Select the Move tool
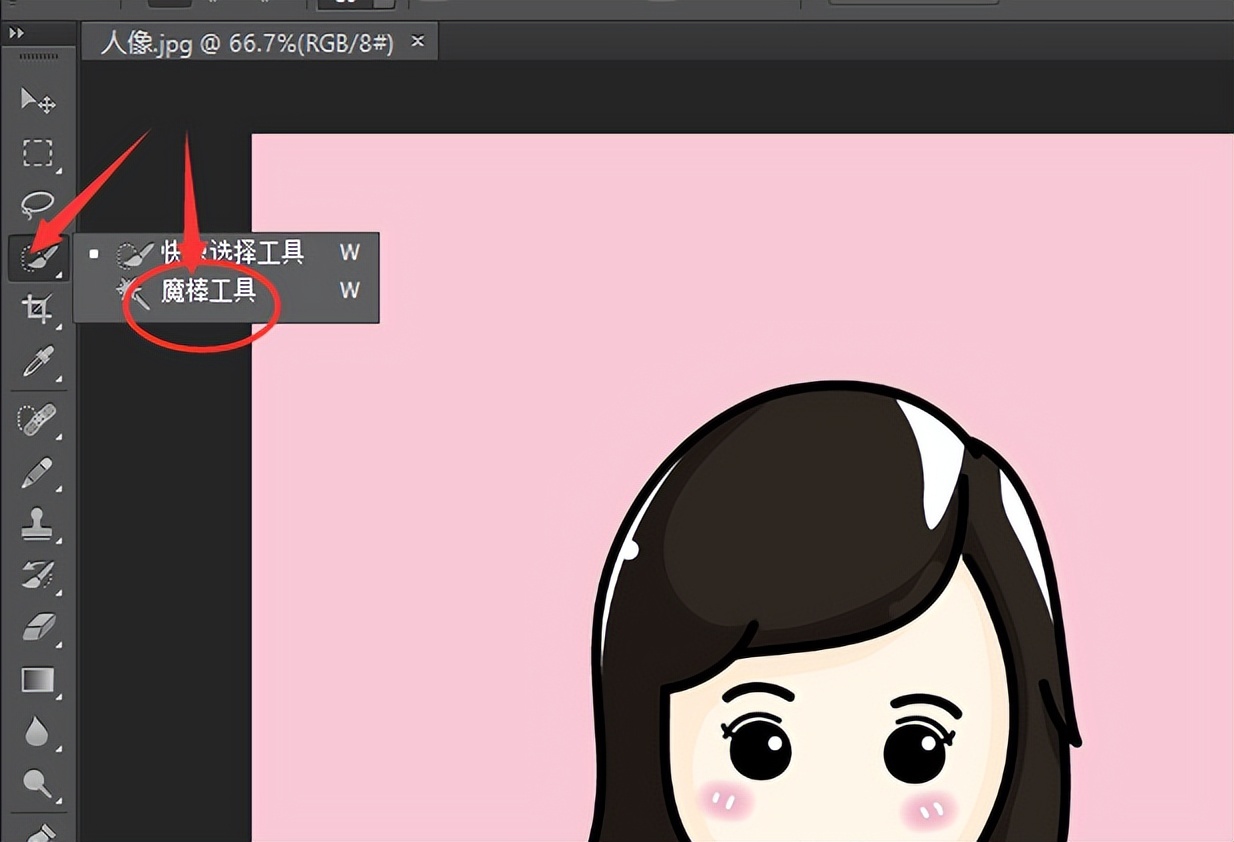 point(38,100)
